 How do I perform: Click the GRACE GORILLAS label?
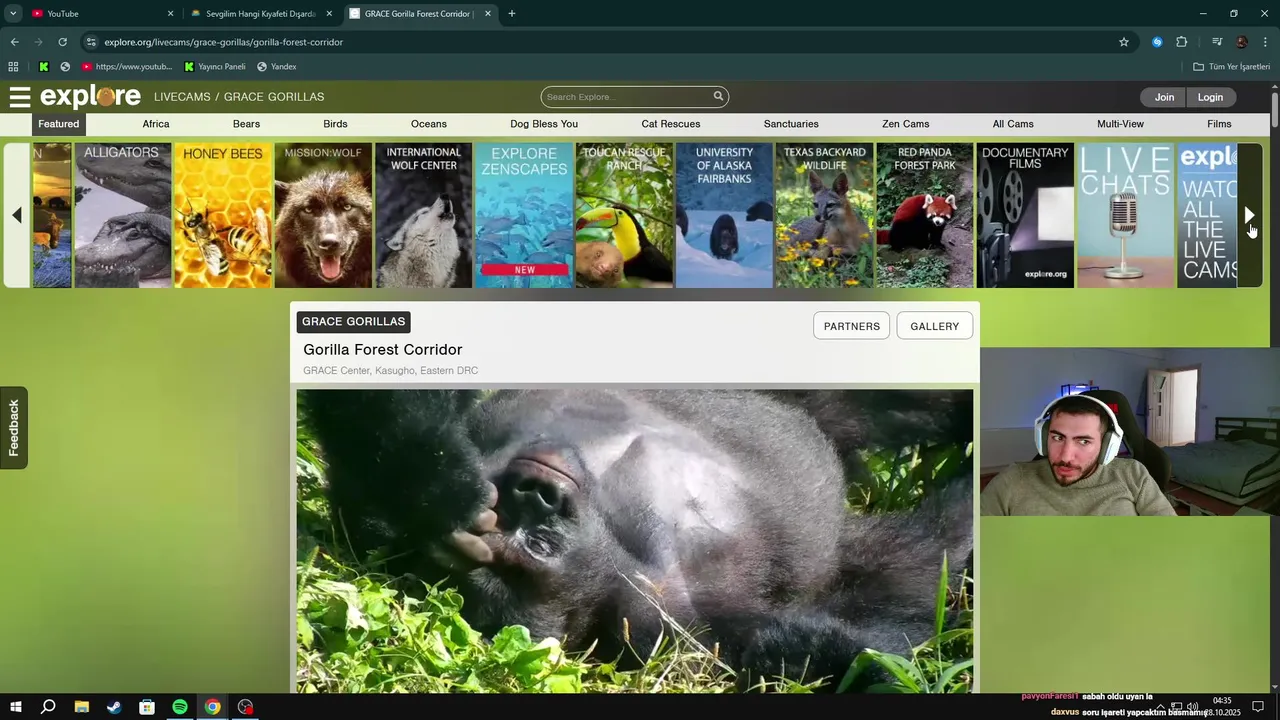point(354,322)
